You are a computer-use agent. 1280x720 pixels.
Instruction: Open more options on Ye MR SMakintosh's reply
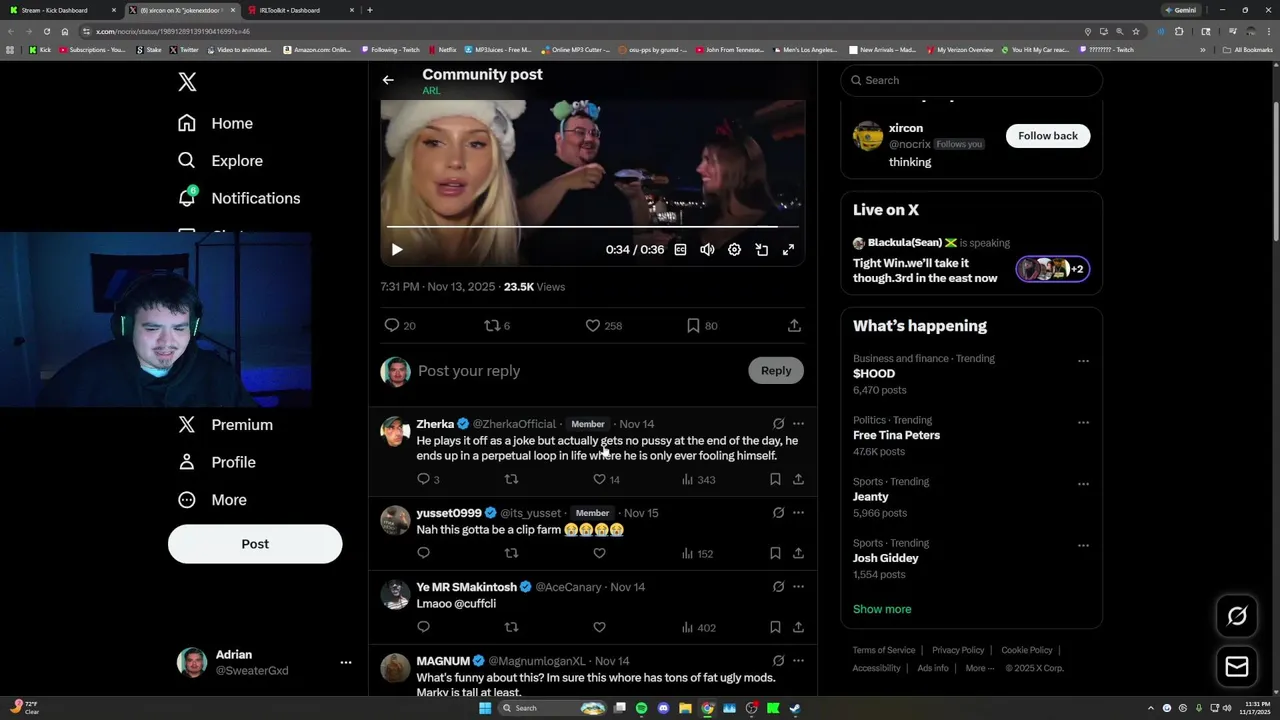[798, 587]
